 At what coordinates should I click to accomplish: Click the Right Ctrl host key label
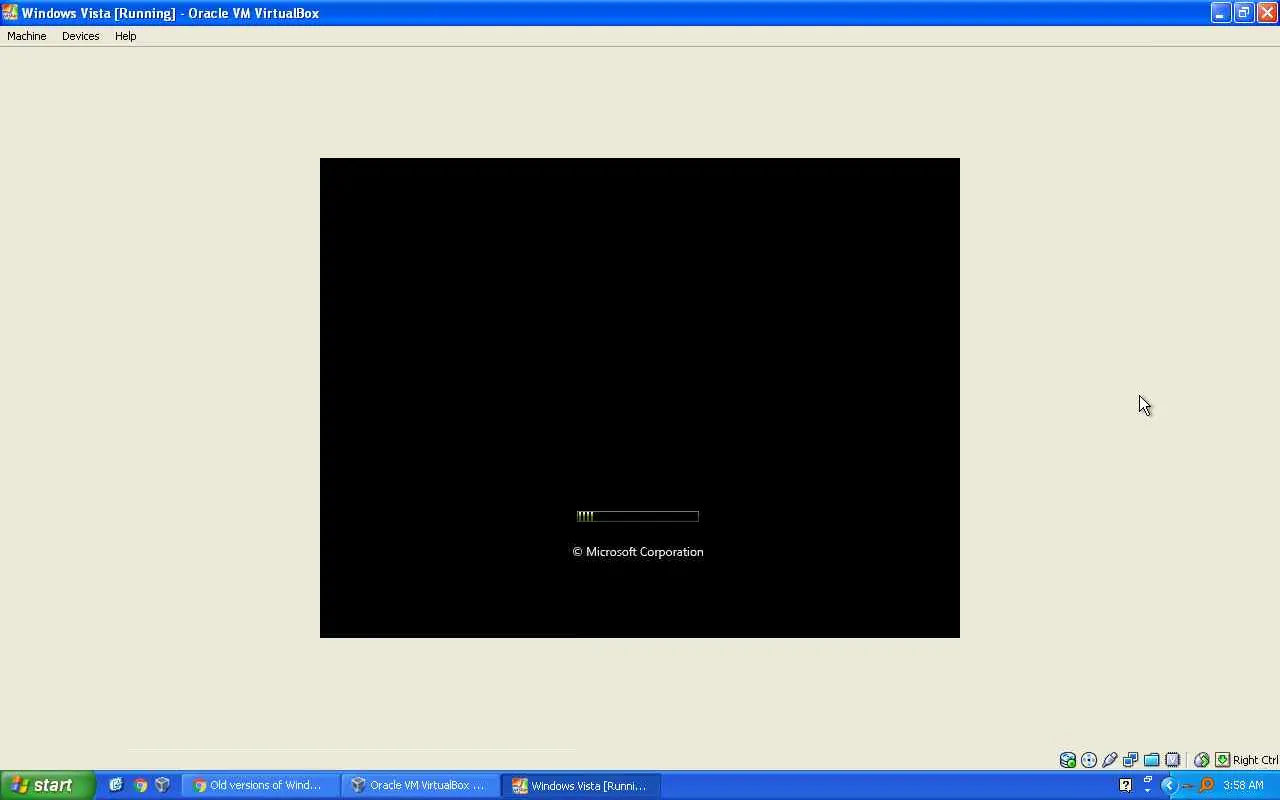point(1255,760)
